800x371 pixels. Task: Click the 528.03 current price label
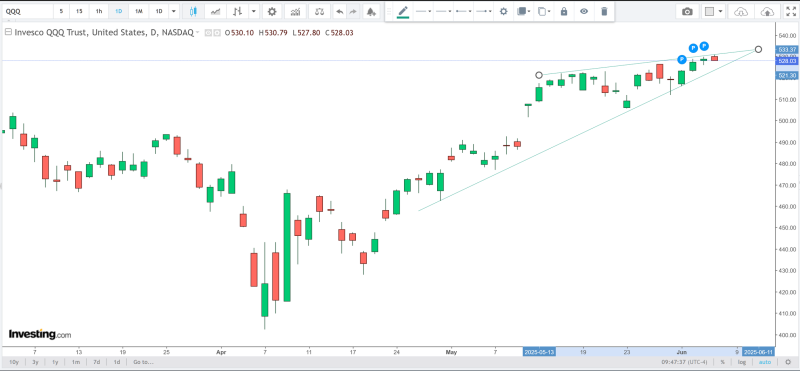click(x=786, y=61)
